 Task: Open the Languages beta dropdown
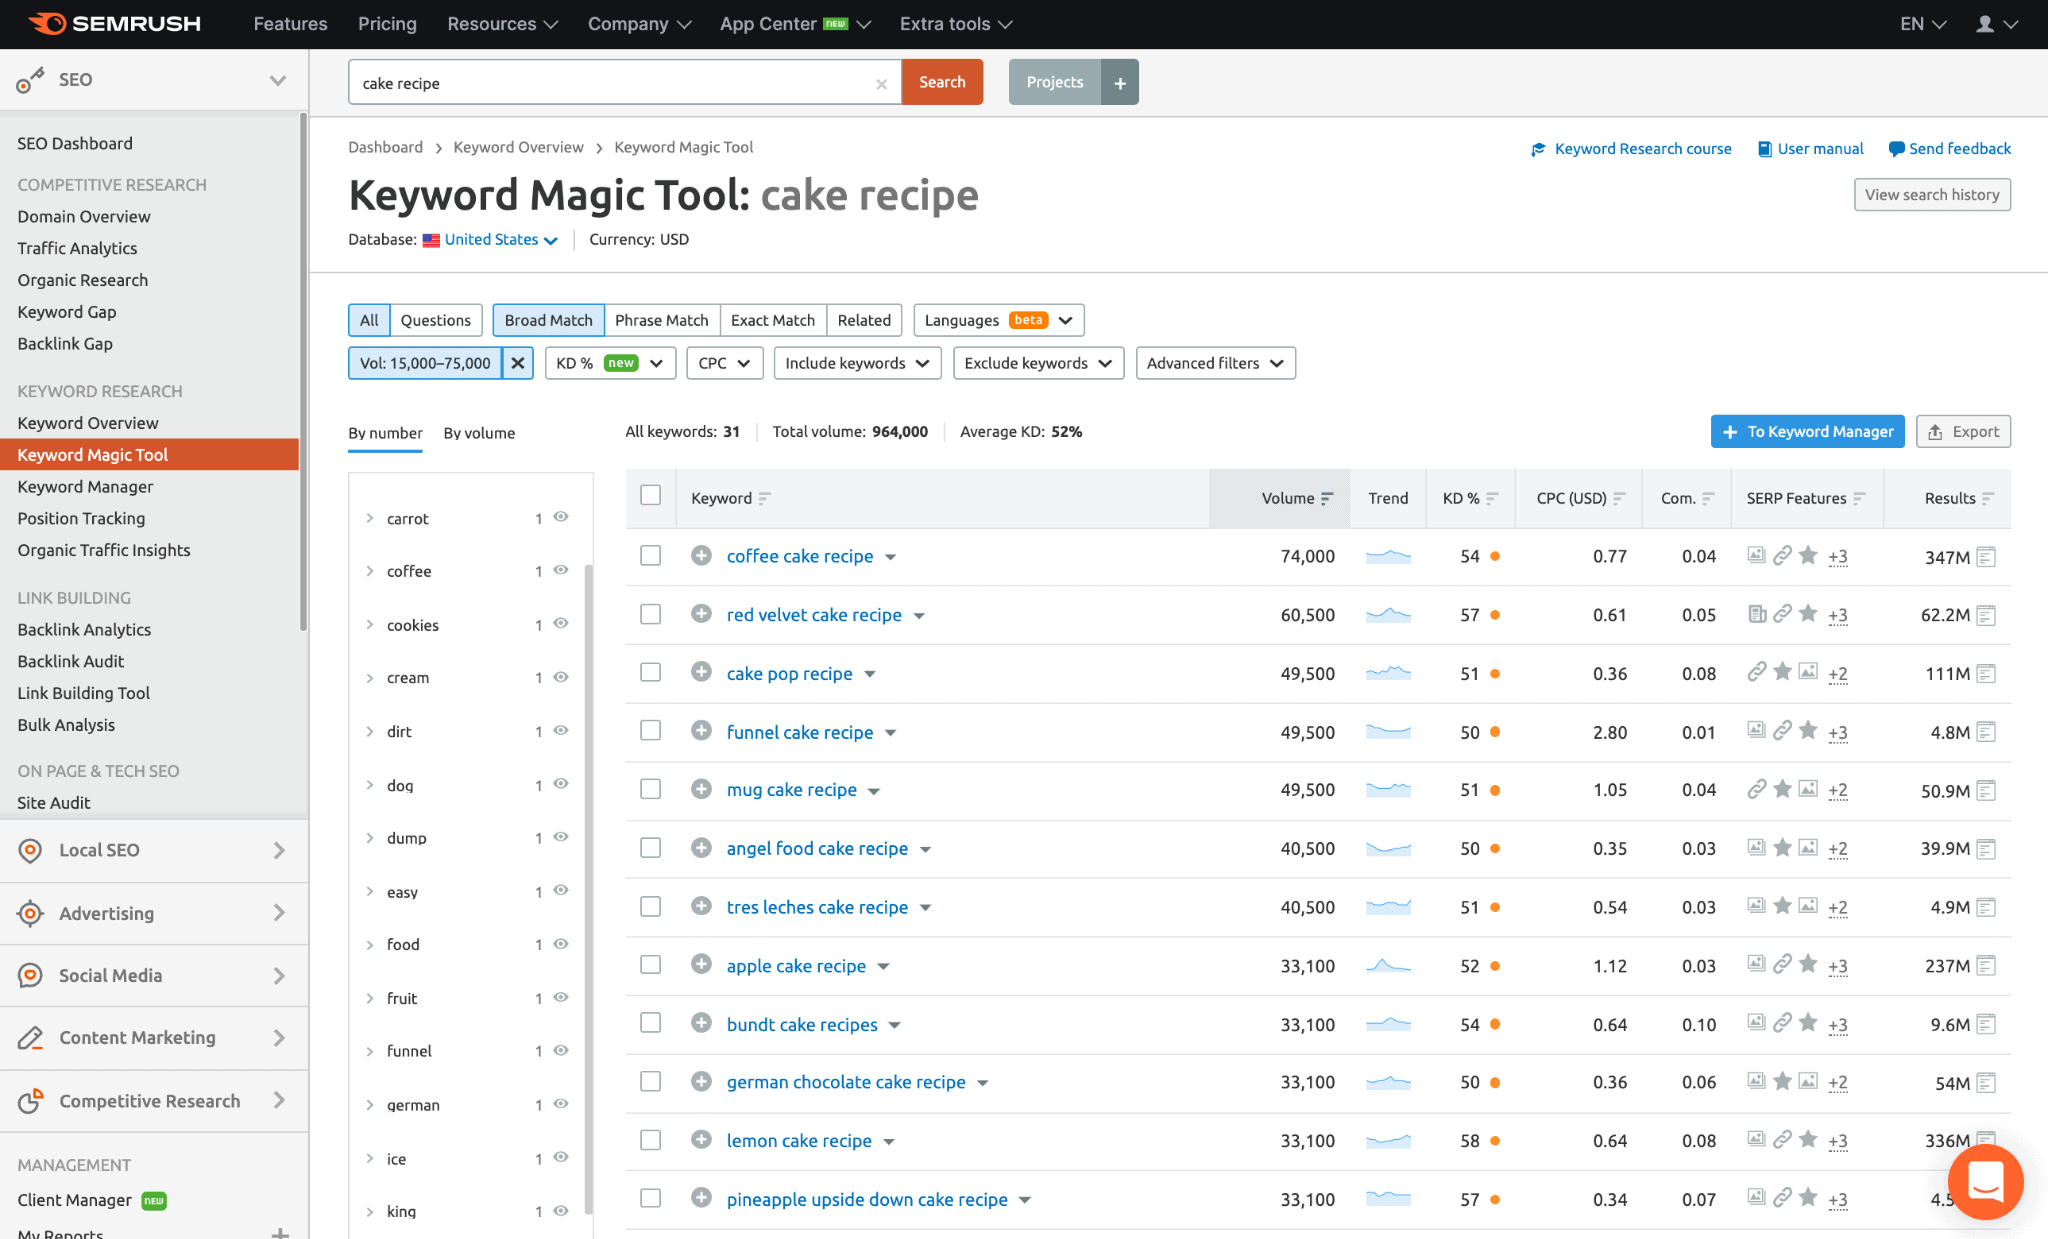[998, 320]
